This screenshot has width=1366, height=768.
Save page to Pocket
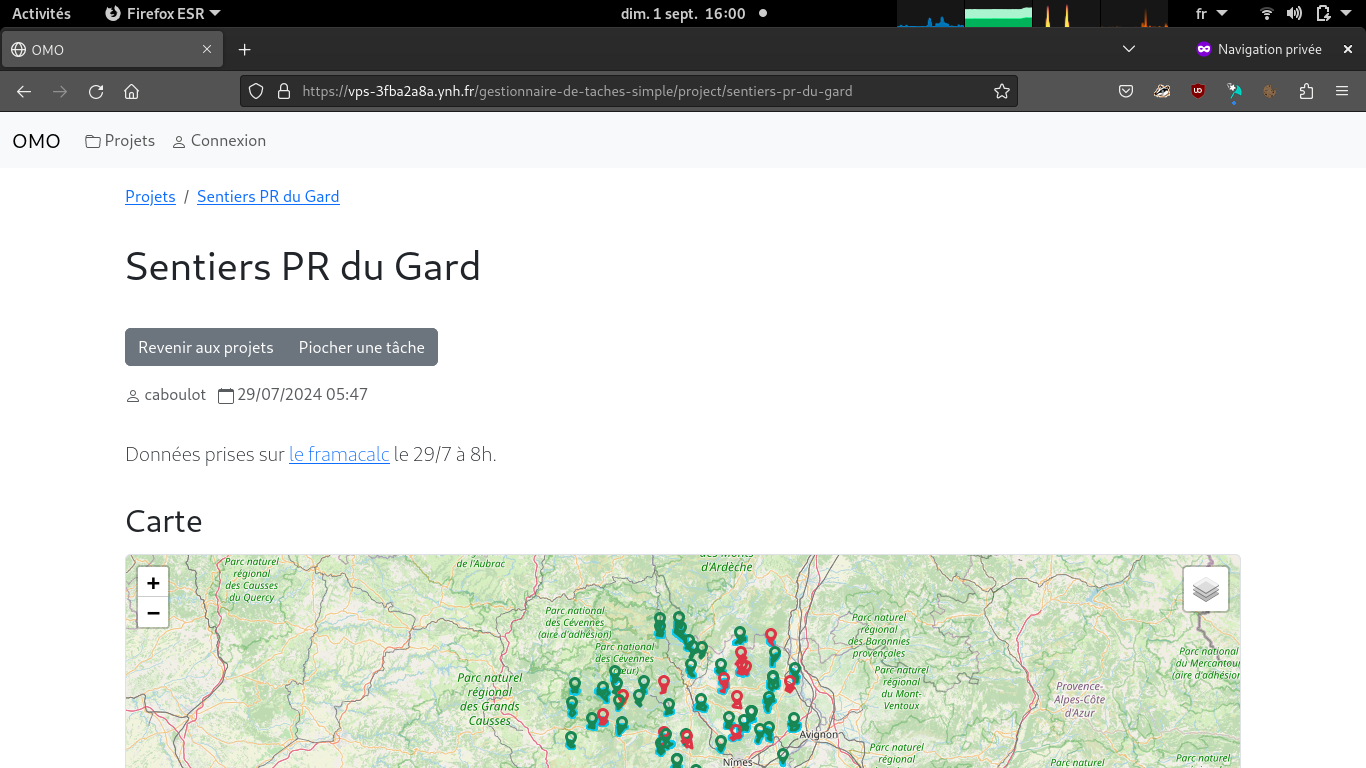point(1126,92)
